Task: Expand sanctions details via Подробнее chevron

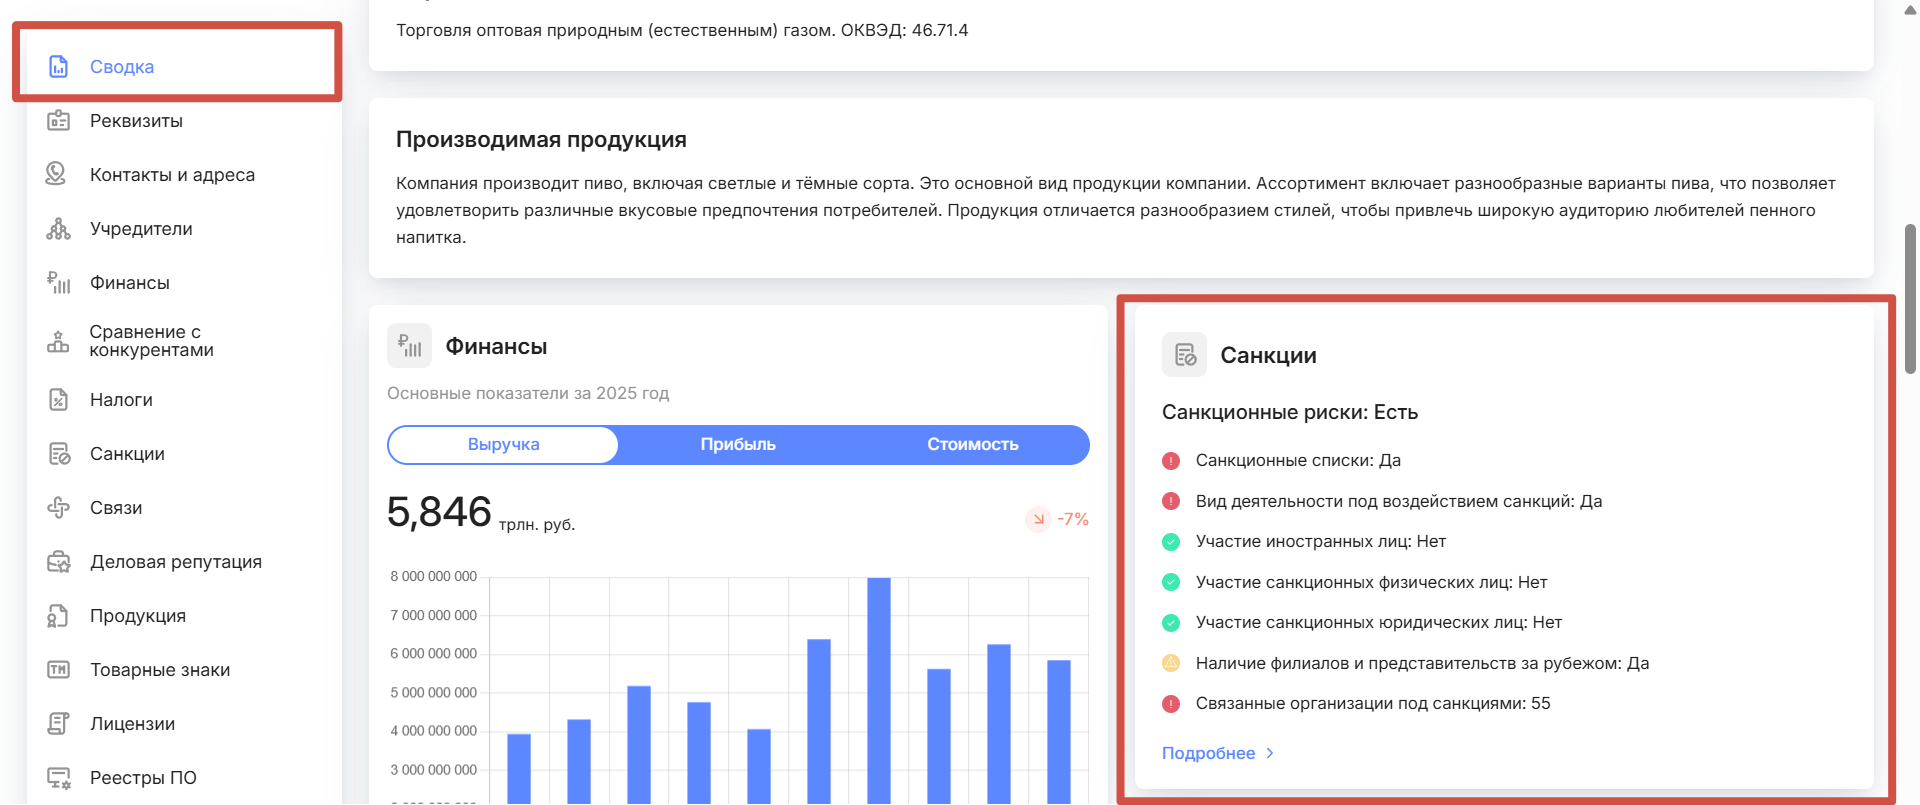Action: click(x=1270, y=753)
